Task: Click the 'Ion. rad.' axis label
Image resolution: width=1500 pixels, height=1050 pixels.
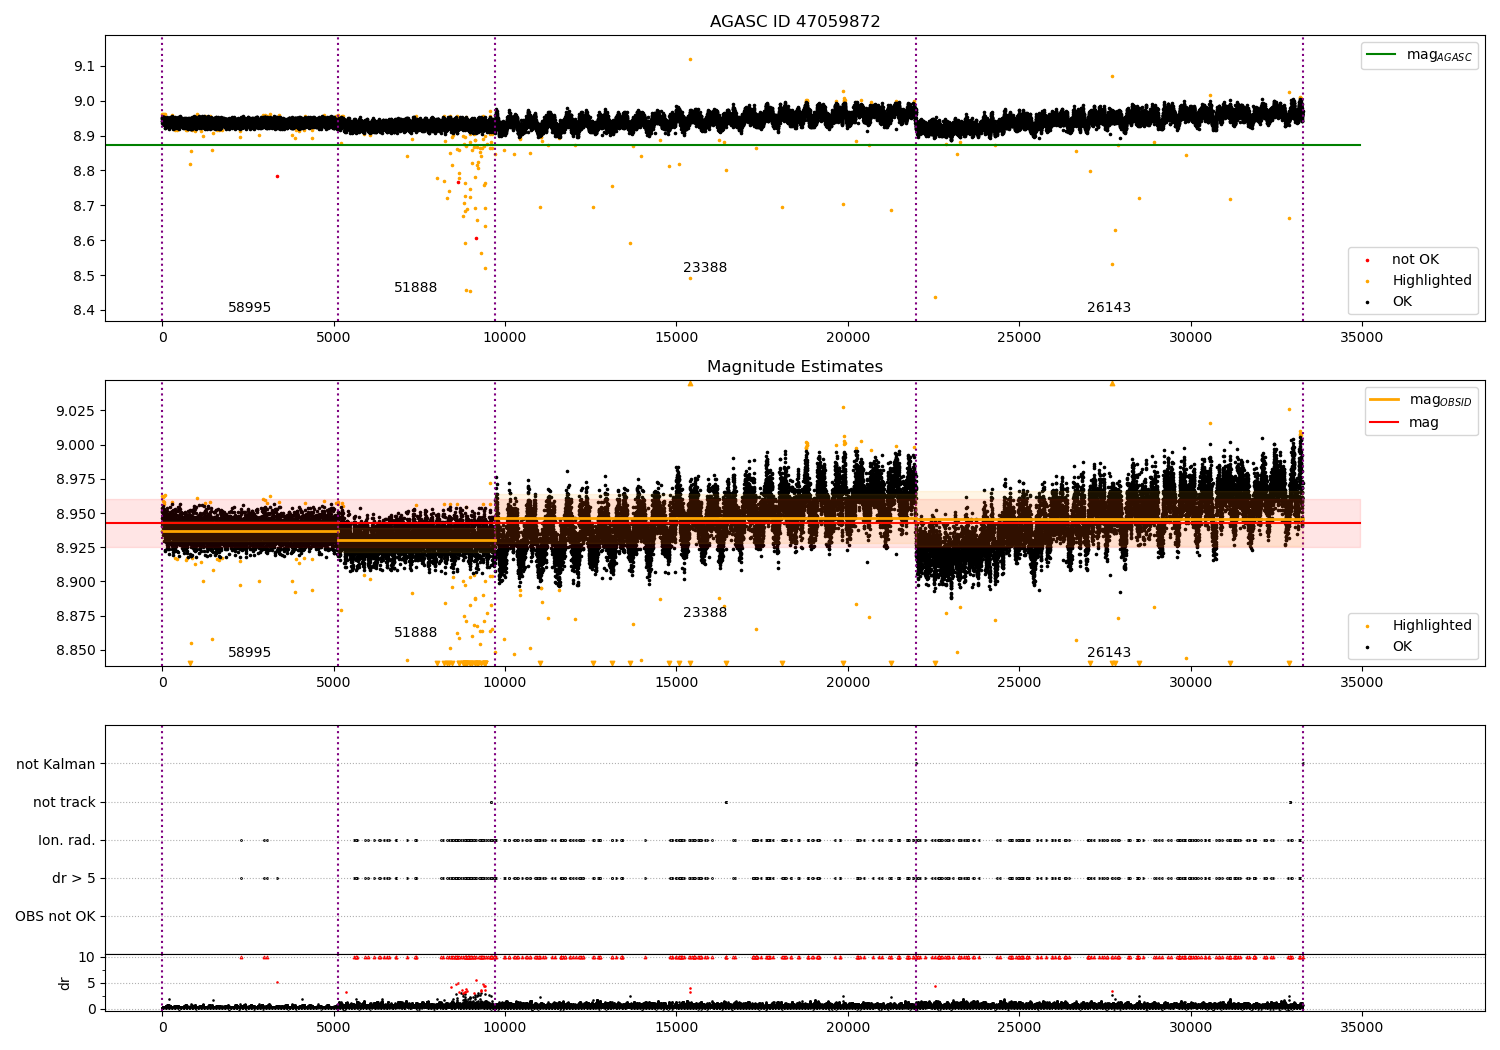Action: coord(67,840)
